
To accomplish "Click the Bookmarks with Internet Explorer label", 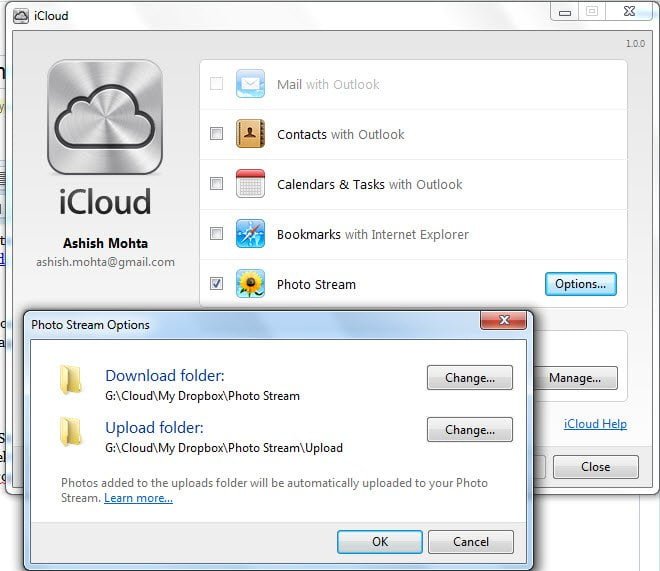I will pos(373,234).
